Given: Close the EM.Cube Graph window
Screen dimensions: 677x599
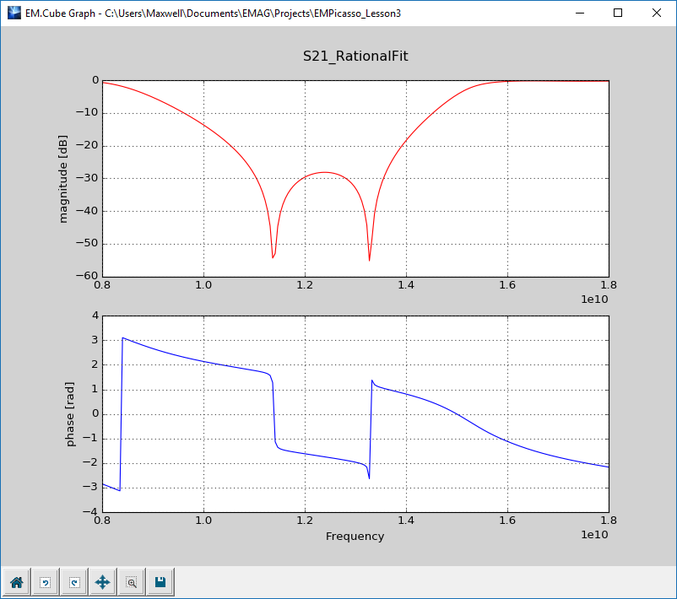Looking at the screenshot, I should click(656, 13).
